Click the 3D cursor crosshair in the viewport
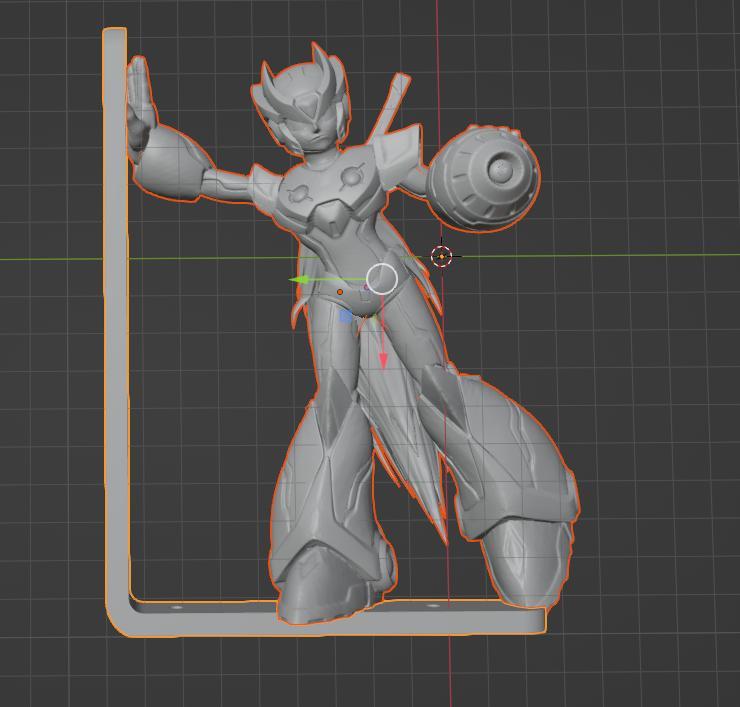The width and height of the screenshot is (740, 707). click(442, 256)
